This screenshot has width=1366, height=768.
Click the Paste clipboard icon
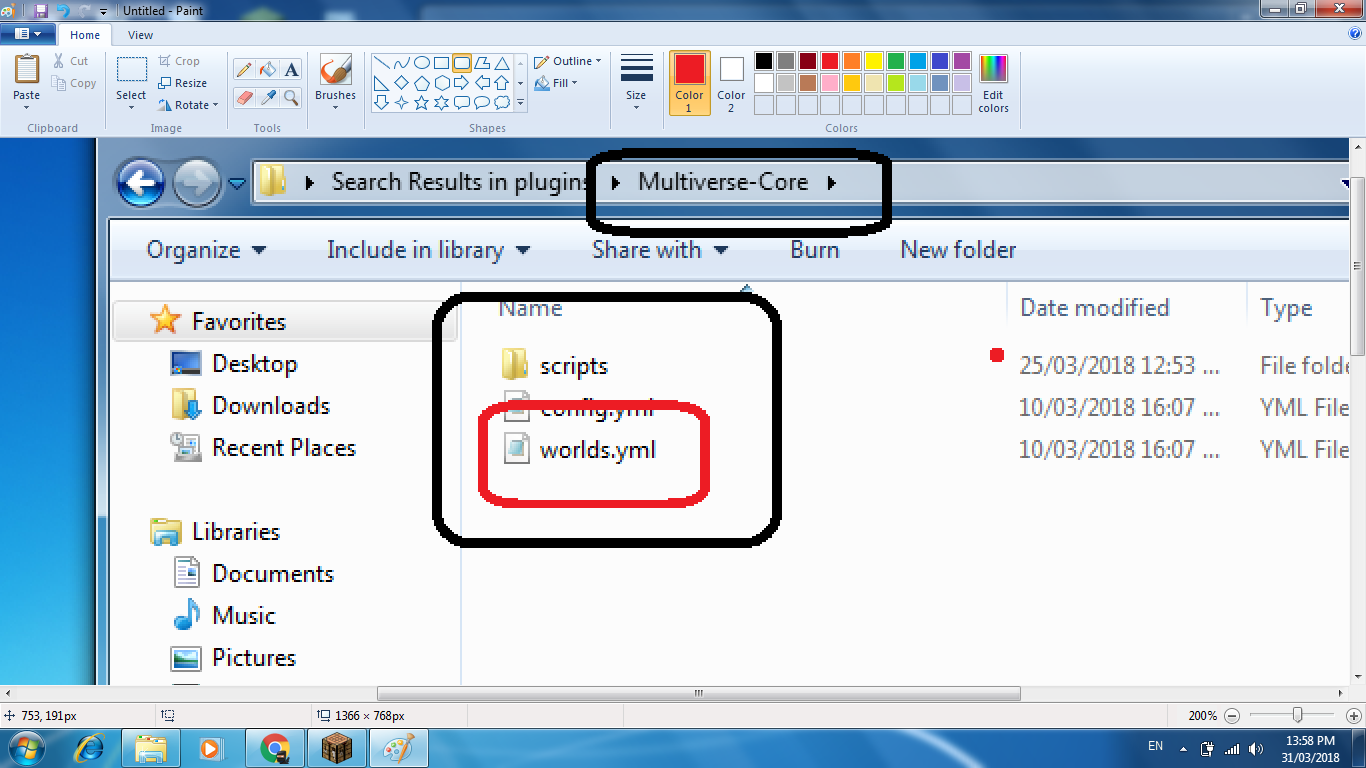click(27, 70)
